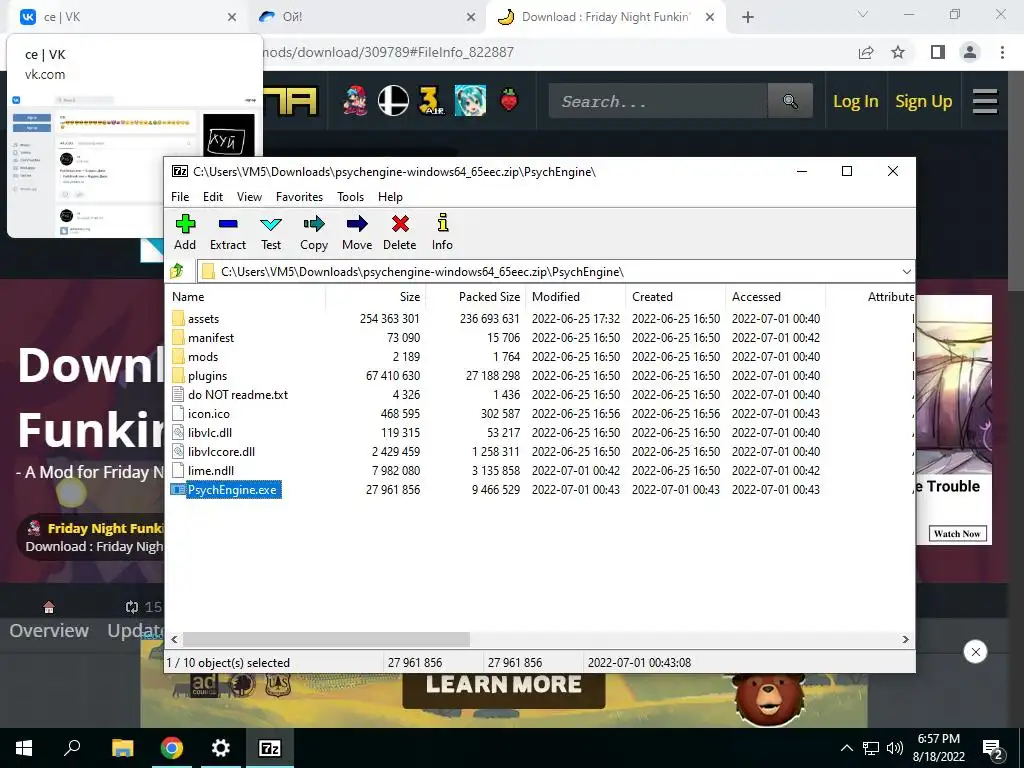The width and height of the screenshot is (1024, 768).
Task: Click the green Add button in 7-Zip
Action: coord(185,232)
